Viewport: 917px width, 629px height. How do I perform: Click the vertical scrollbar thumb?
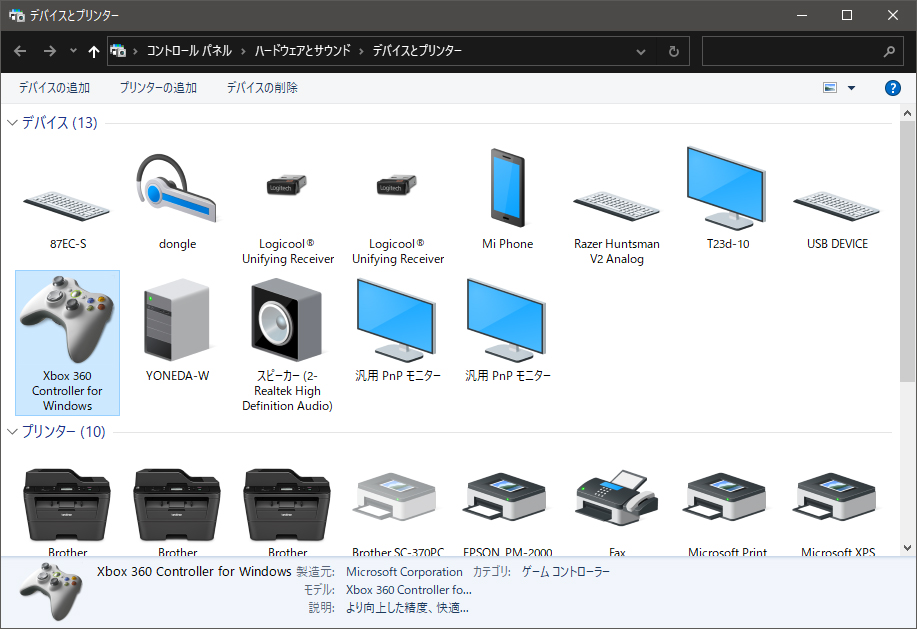(x=907, y=251)
